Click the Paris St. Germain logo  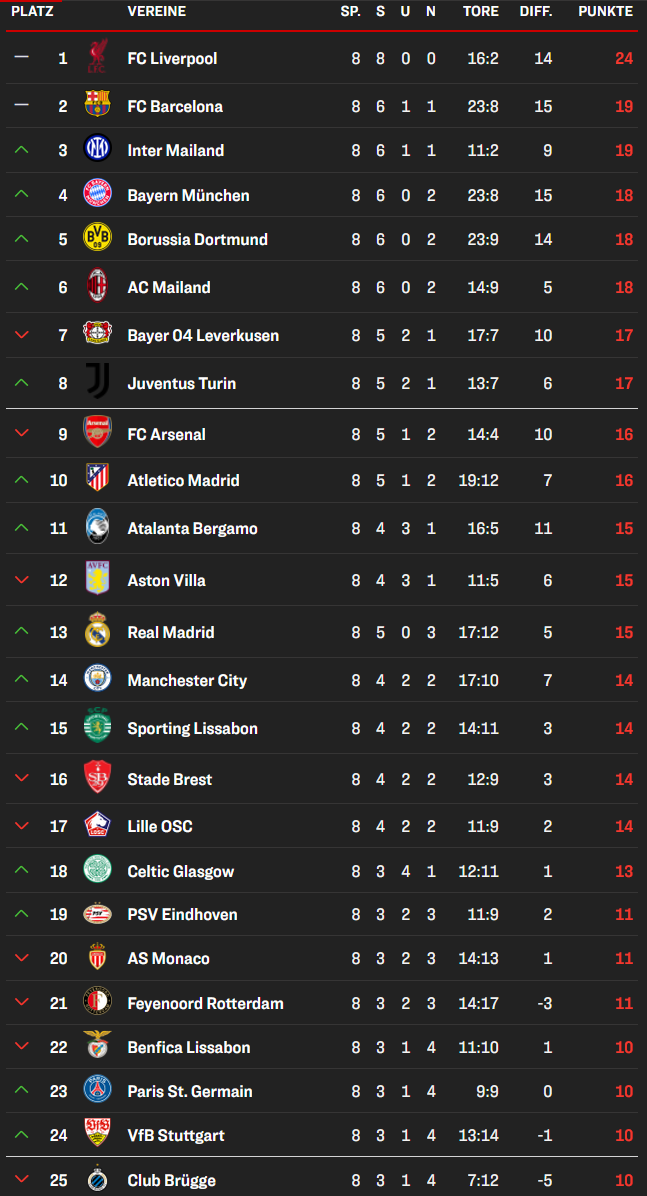coord(97,1088)
